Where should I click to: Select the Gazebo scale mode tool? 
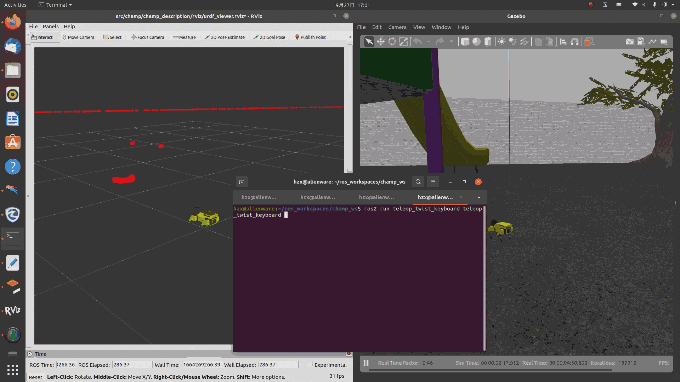[x=404, y=42]
